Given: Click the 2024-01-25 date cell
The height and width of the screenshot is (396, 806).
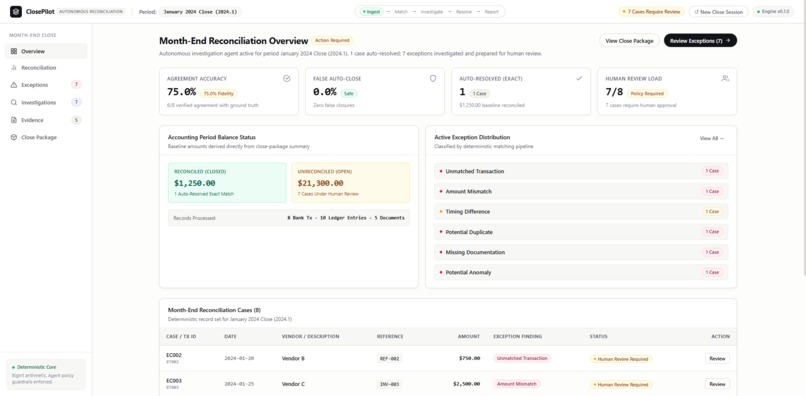Looking at the screenshot, I should 239,384.
